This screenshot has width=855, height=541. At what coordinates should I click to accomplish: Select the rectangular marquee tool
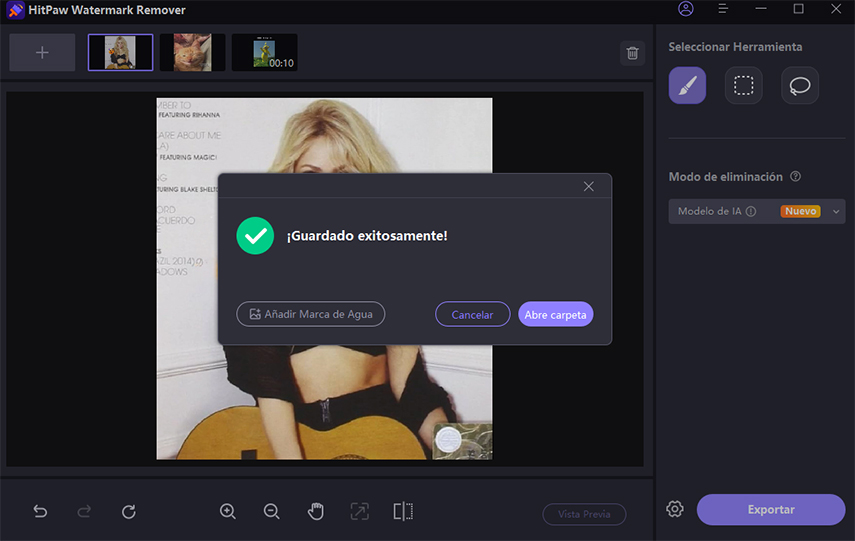click(743, 85)
